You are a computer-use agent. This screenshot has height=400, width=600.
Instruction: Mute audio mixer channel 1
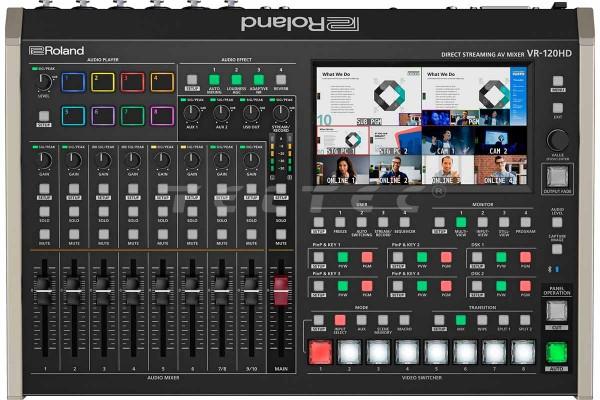pos(43,234)
